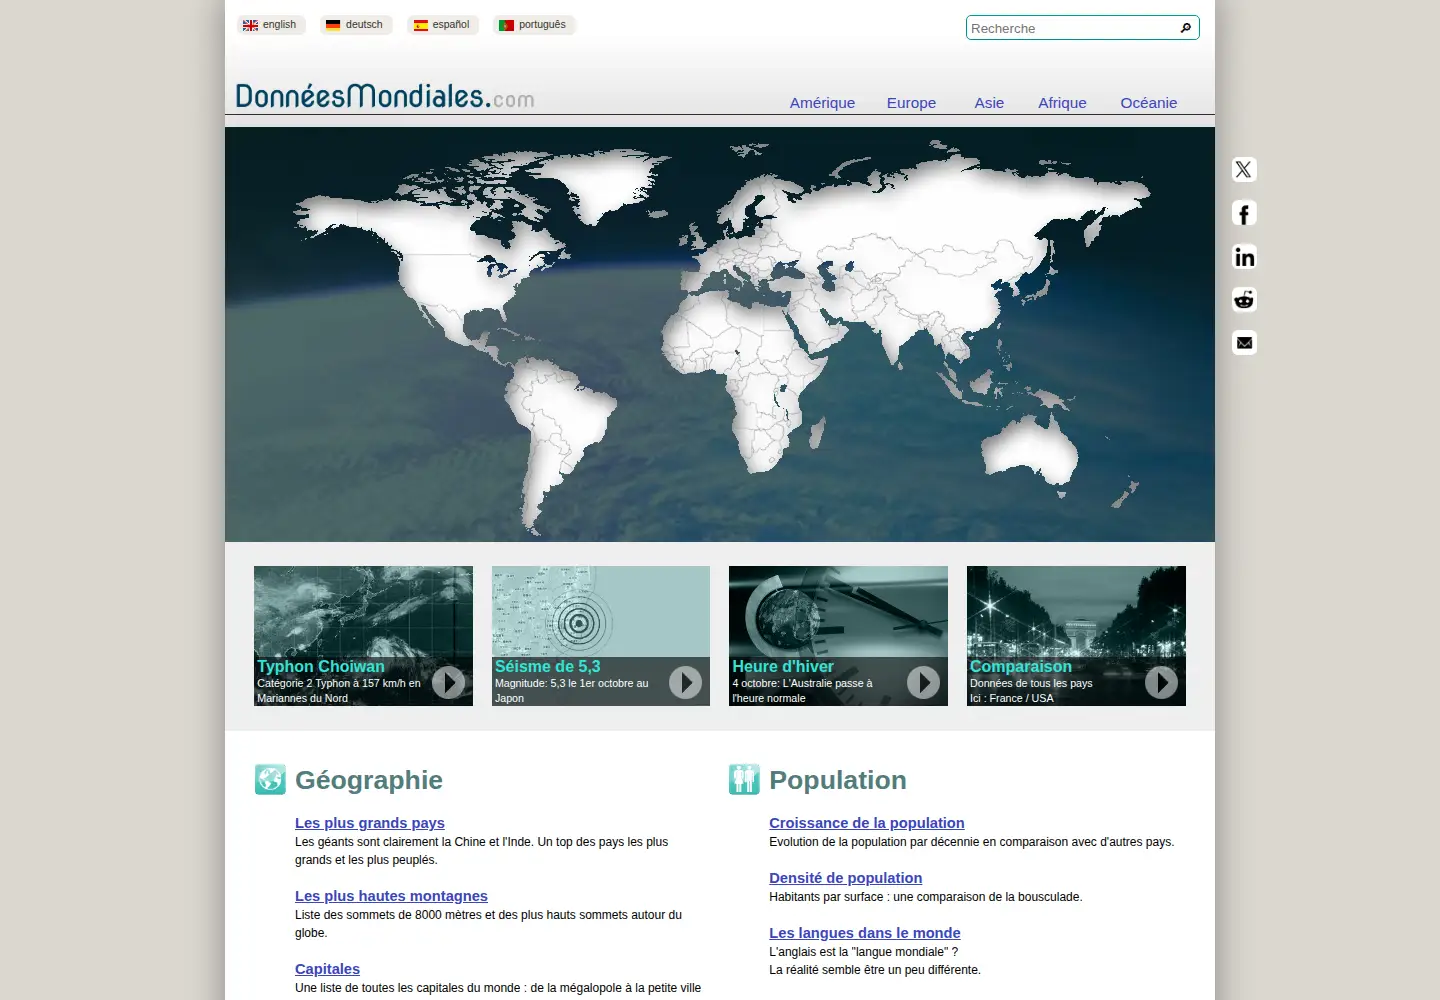Click the Géographie section heading
This screenshot has height=1000, width=1440.
(x=369, y=780)
